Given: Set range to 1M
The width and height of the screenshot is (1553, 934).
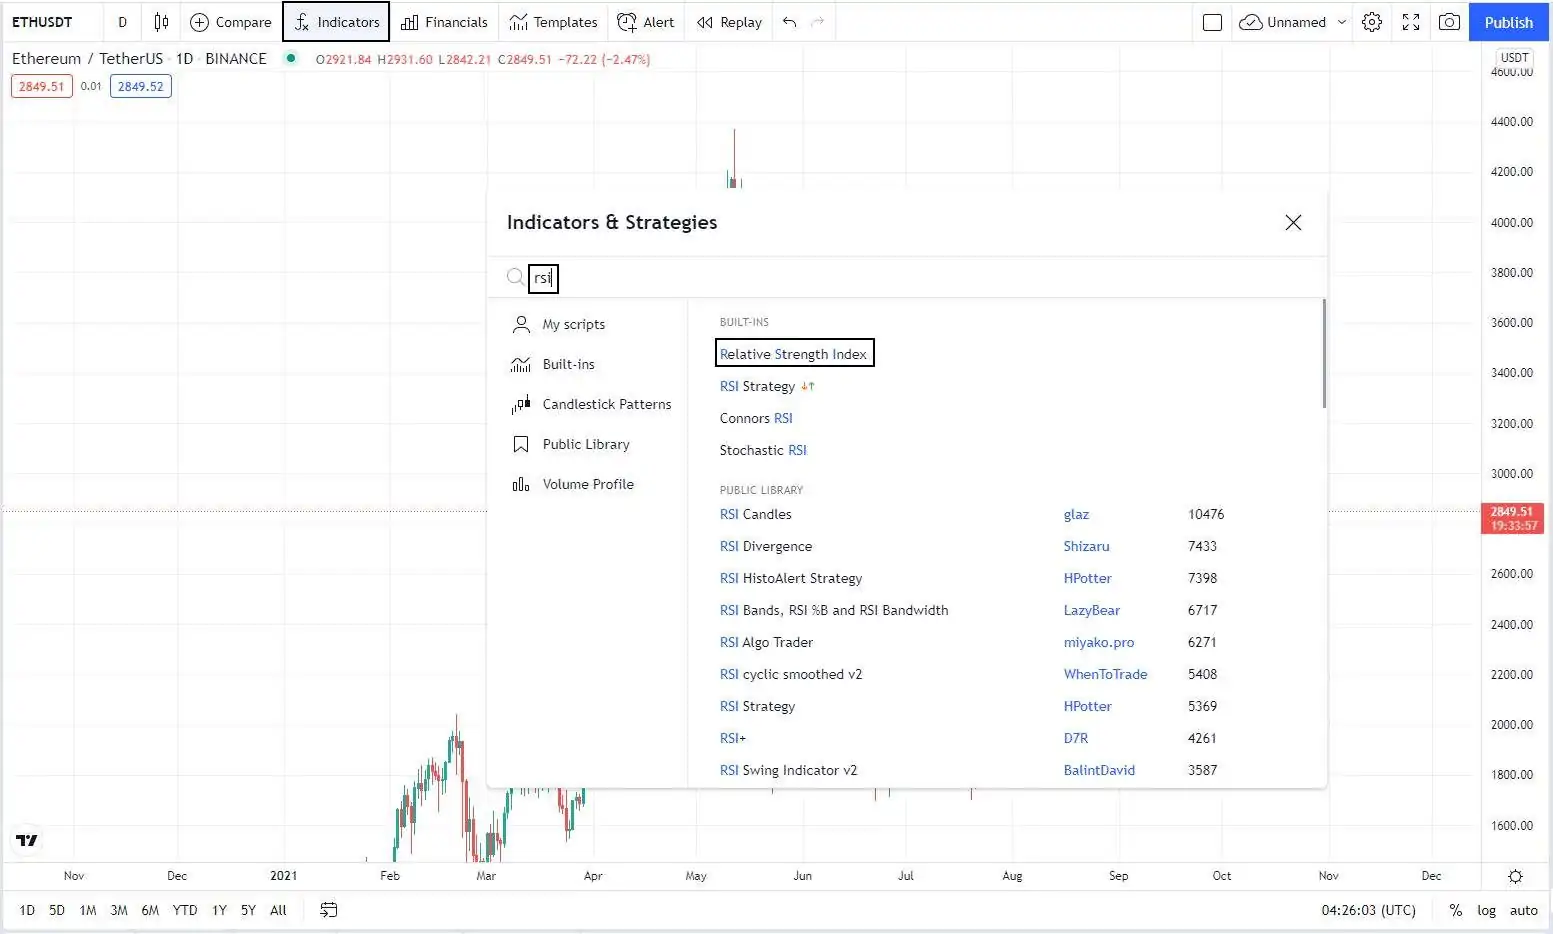Looking at the screenshot, I should 88,910.
